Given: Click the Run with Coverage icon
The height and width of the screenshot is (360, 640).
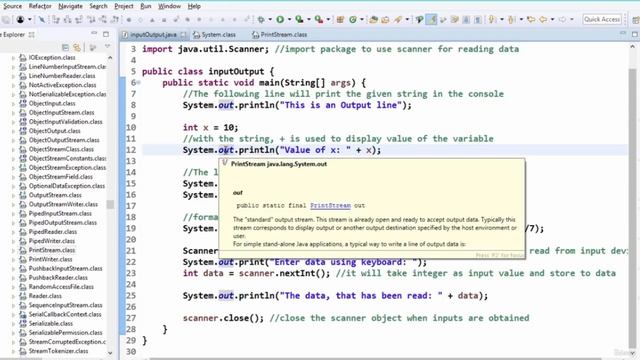Looking at the screenshot, I should coord(299,19).
